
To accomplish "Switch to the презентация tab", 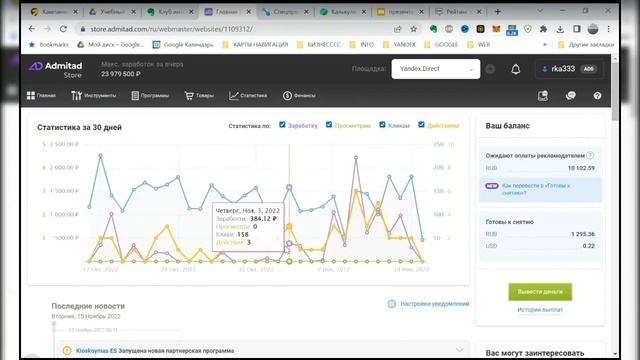I will coord(399,12).
